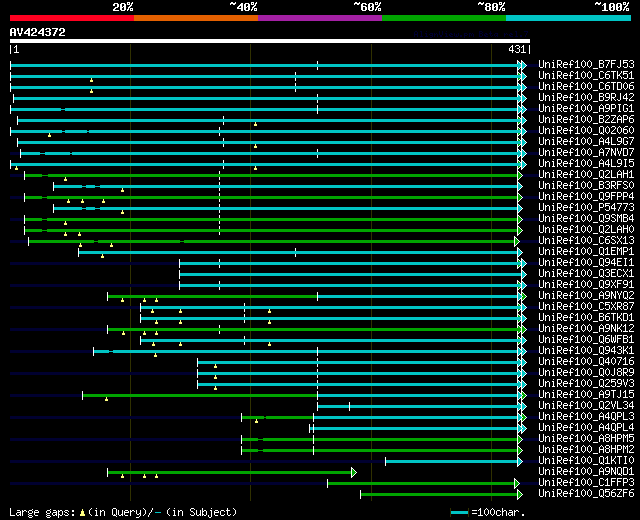640x520 pixels.
Task: Click the UniRef100_A4QPL4 label
Action: click(x=586, y=428)
